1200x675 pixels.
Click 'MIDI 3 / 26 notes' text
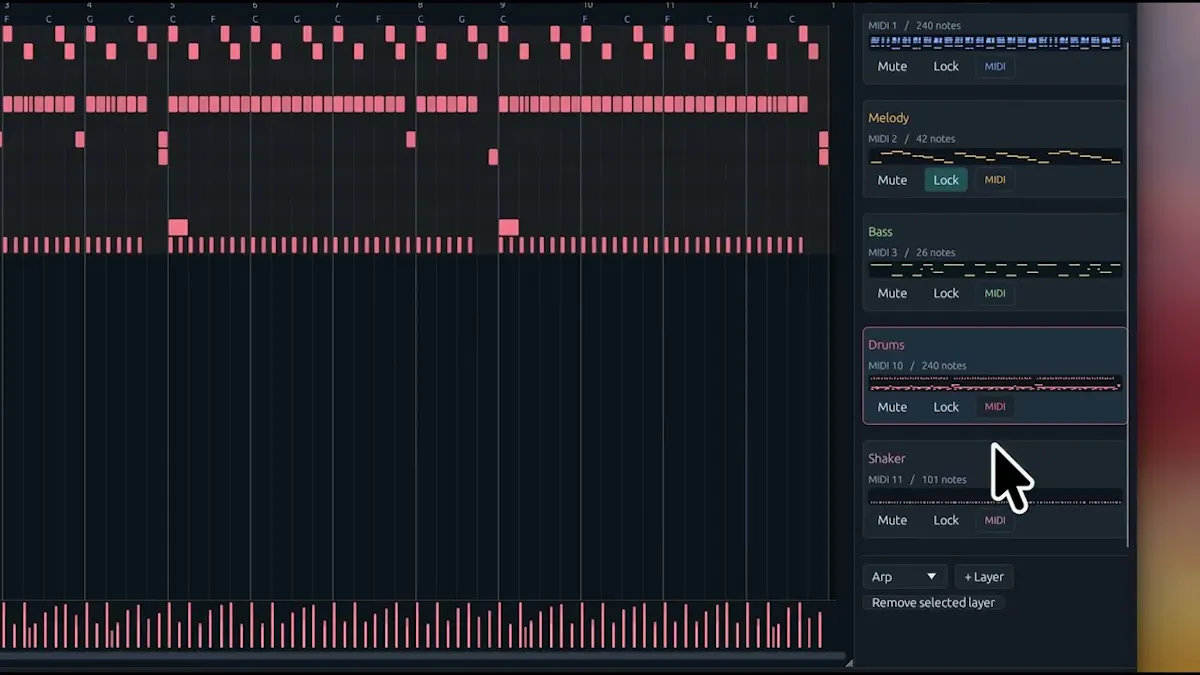(911, 253)
